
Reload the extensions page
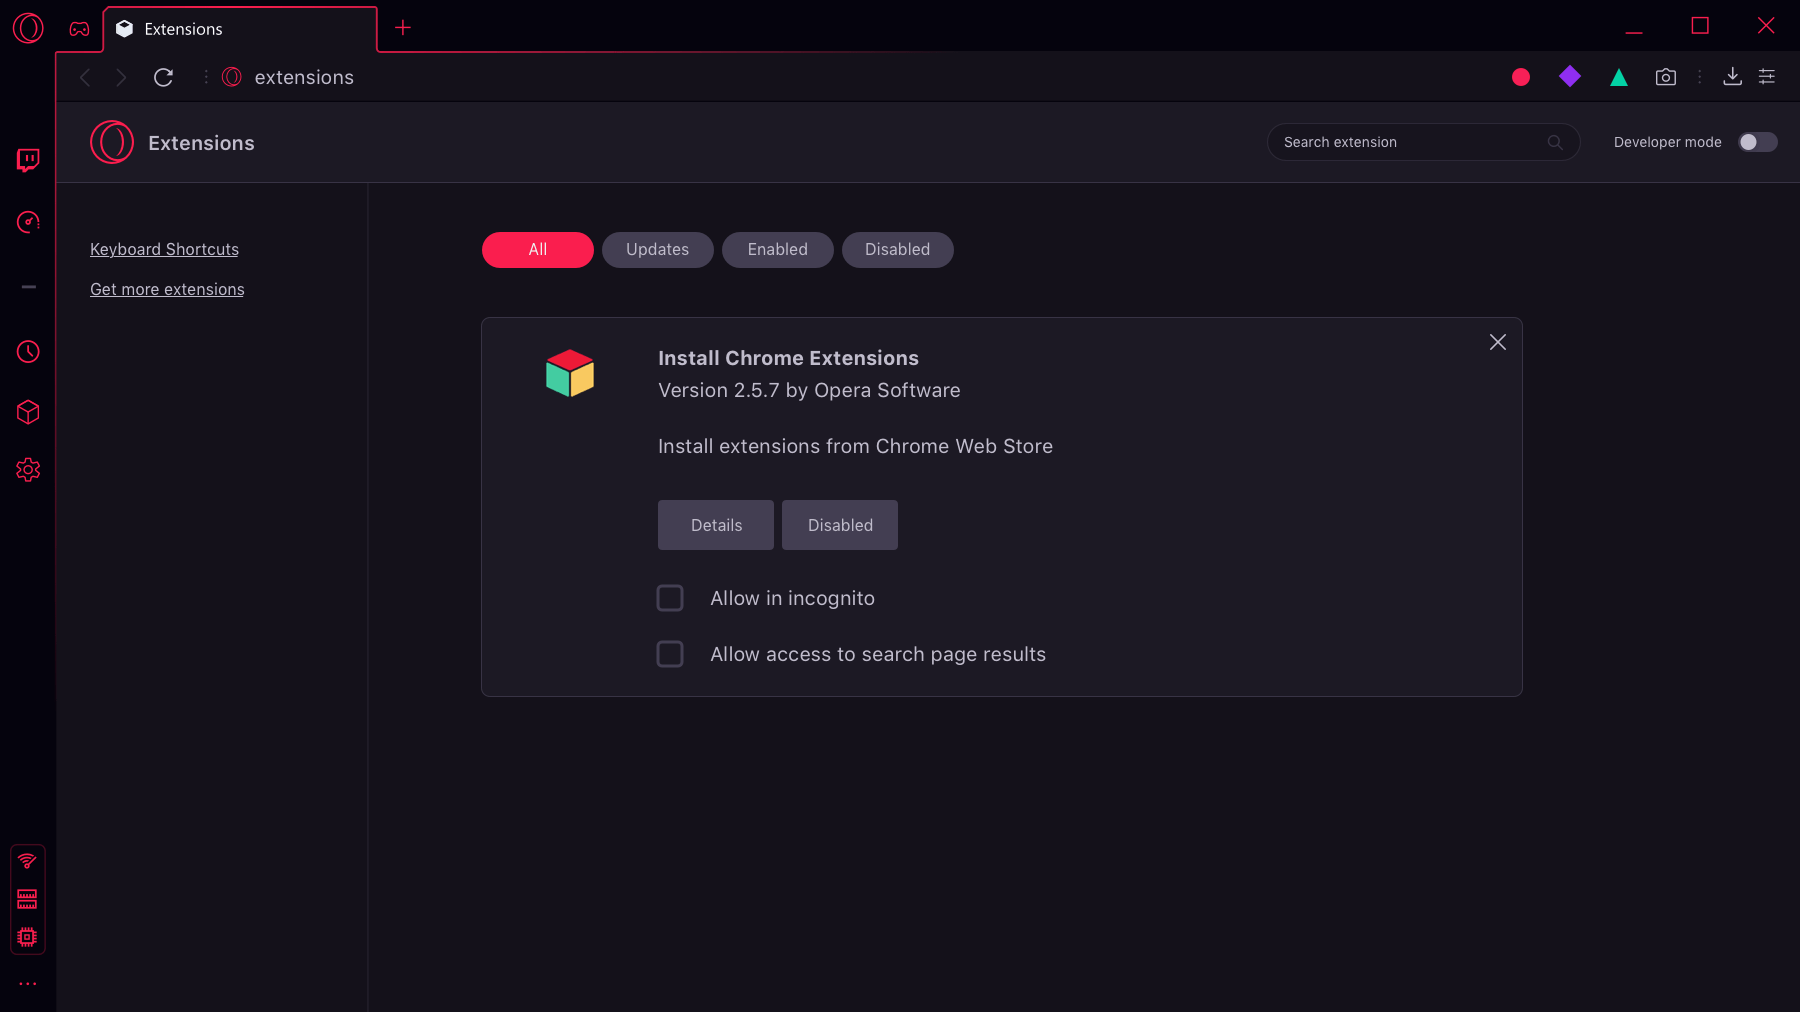pos(163,77)
